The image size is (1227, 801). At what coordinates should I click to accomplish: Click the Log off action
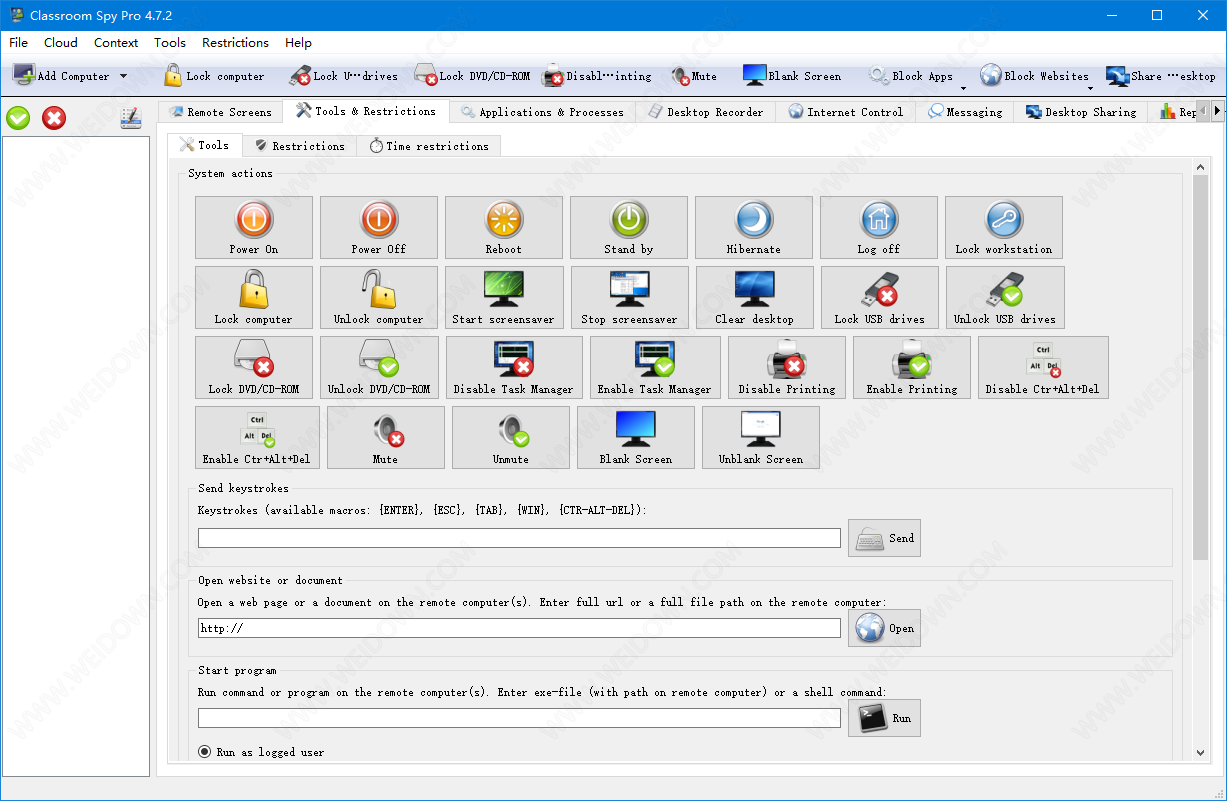click(x=879, y=227)
